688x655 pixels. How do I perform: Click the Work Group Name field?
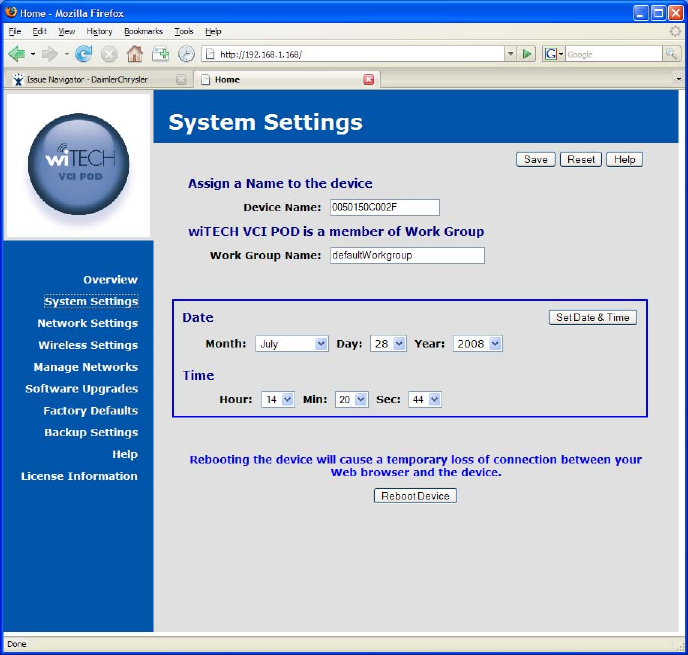click(x=407, y=255)
